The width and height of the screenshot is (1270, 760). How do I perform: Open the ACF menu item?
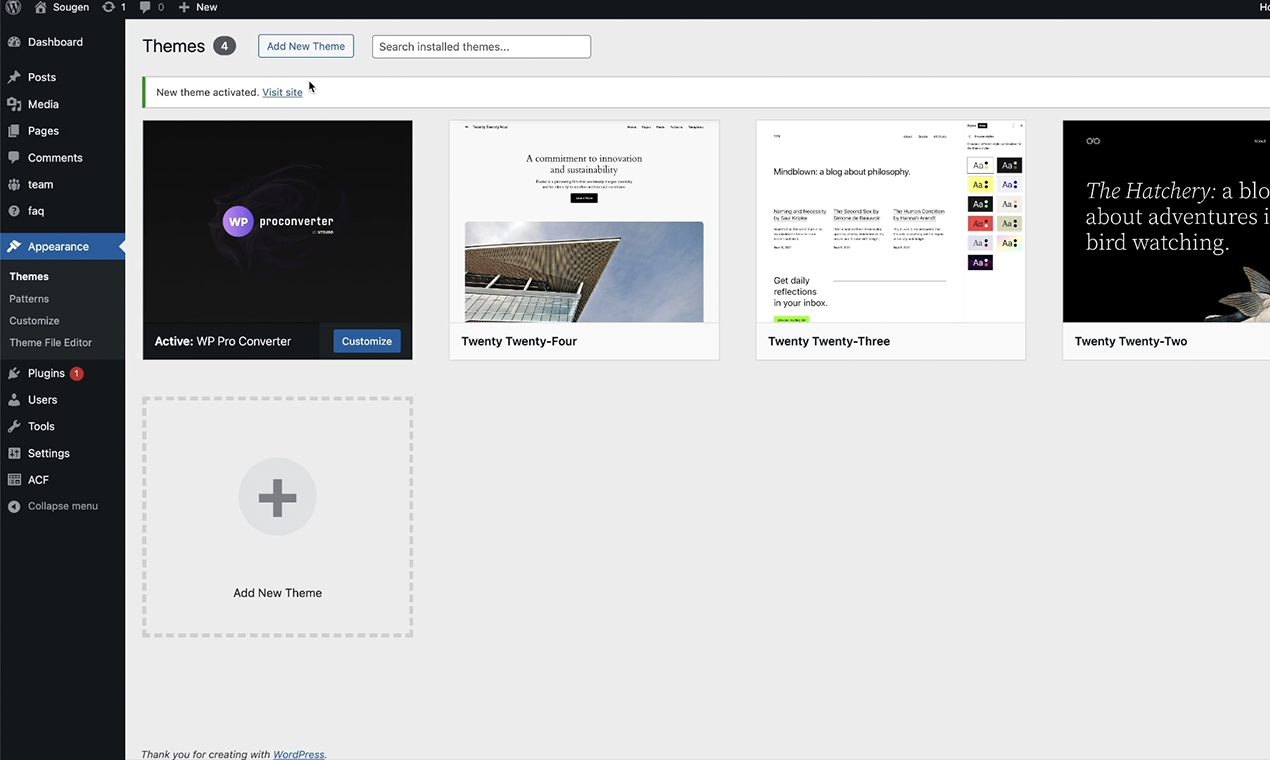pos(63,480)
